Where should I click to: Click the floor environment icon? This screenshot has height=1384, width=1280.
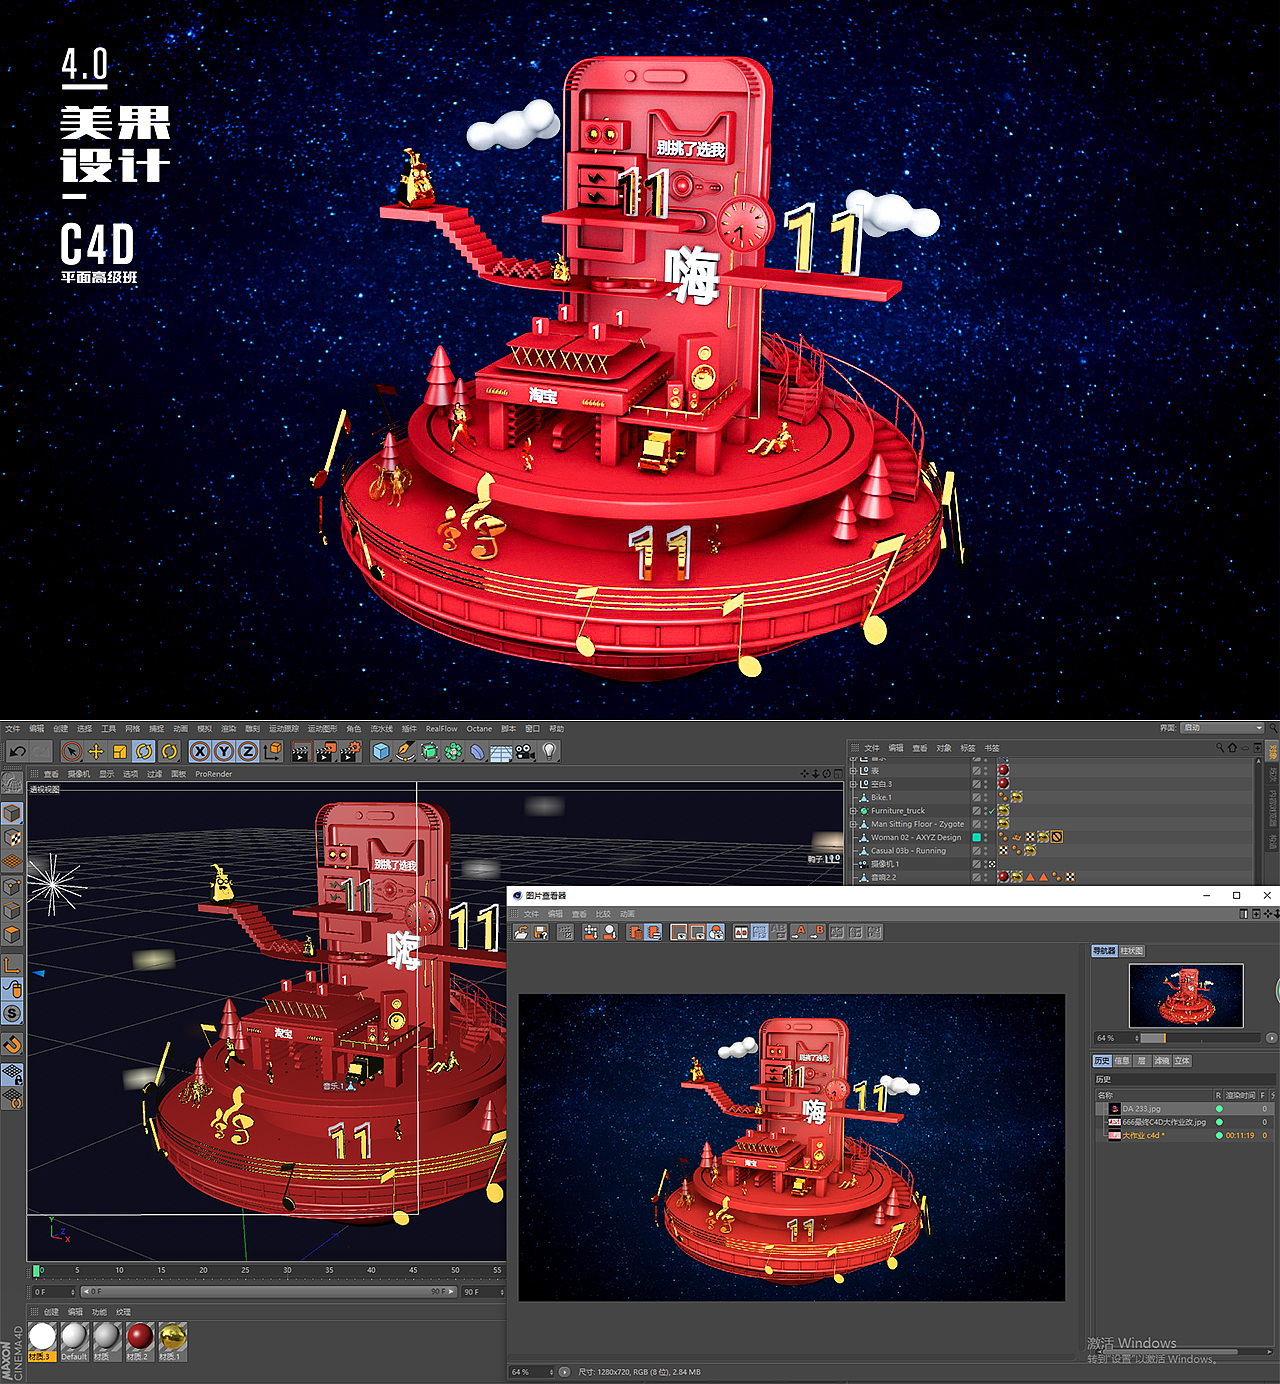[x=501, y=751]
